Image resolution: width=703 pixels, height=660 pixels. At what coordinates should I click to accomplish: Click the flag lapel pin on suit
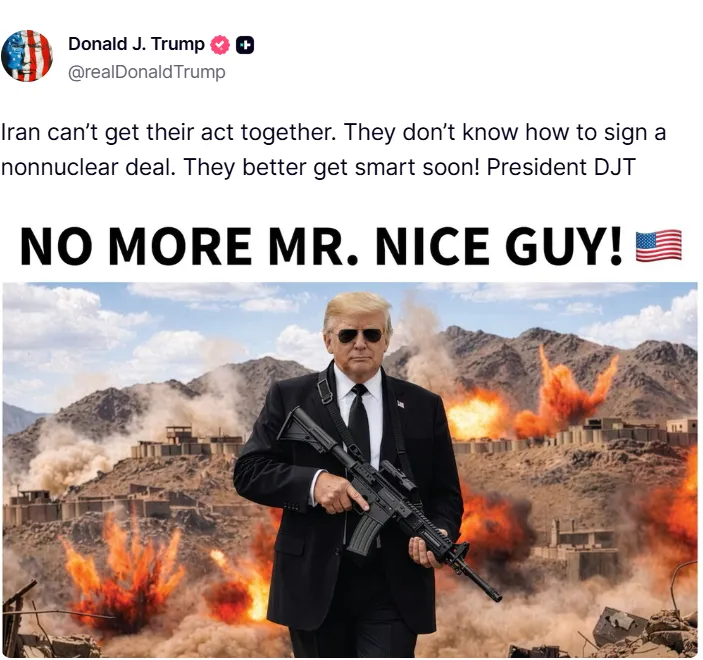point(401,404)
